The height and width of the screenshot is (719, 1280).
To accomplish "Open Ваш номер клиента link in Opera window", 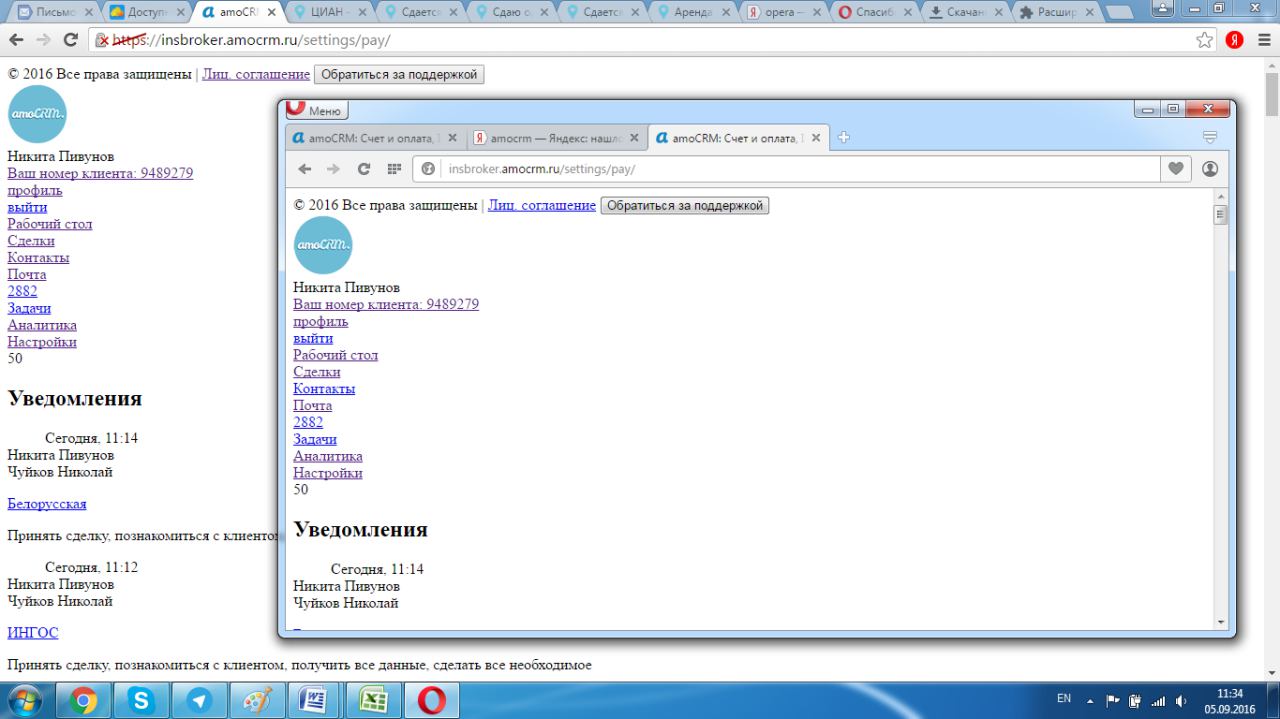I will point(386,304).
